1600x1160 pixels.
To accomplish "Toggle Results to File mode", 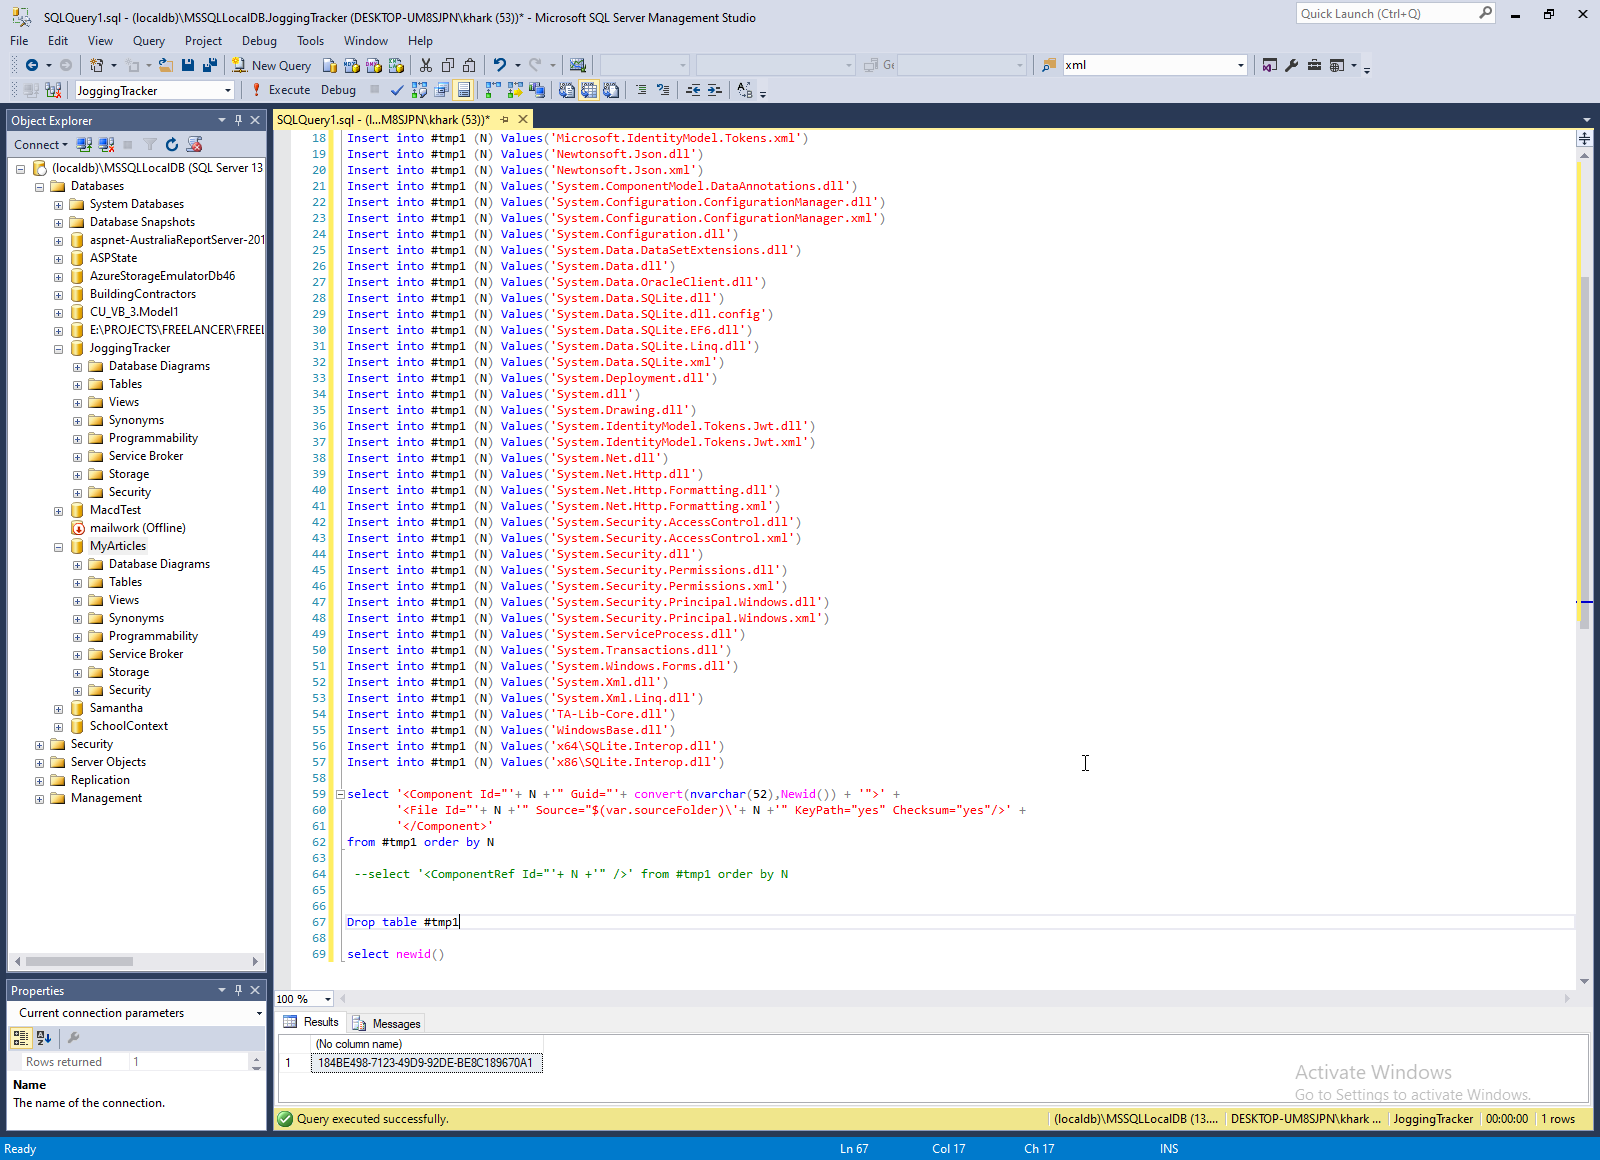I will [x=611, y=90].
